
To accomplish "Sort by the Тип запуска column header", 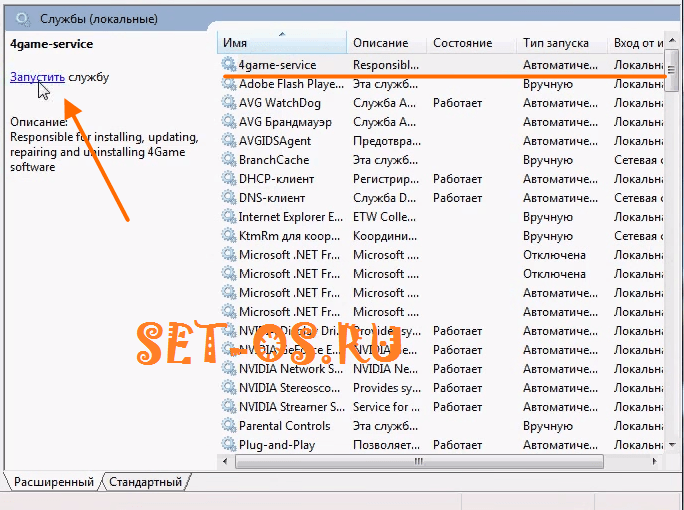I will point(562,42).
